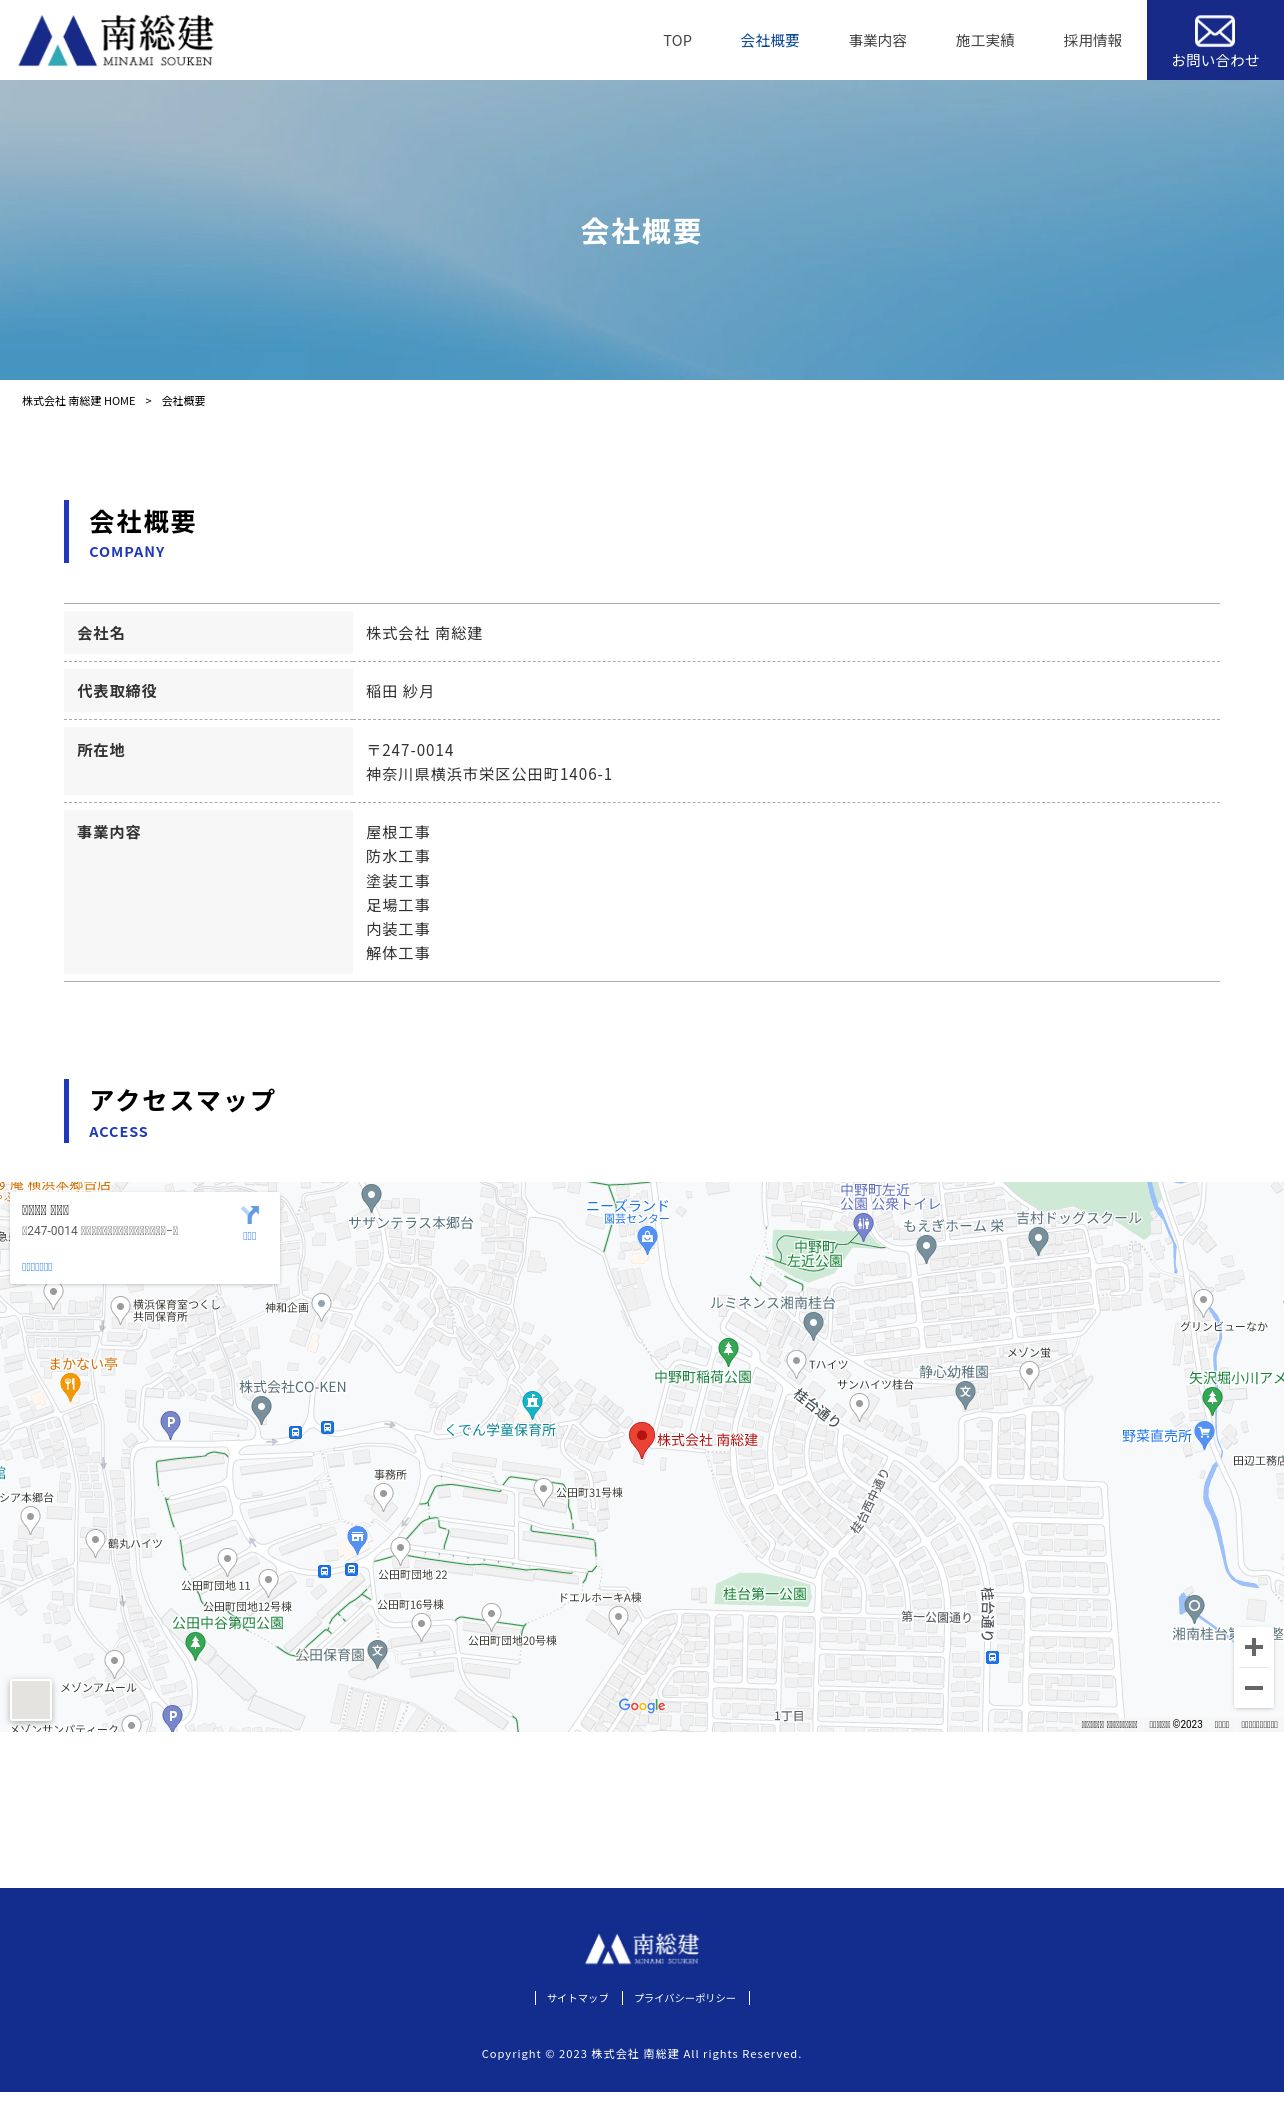Screen dimensions: 1284x2112
Task: Click the Google logo on map
Action: (642, 1706)
